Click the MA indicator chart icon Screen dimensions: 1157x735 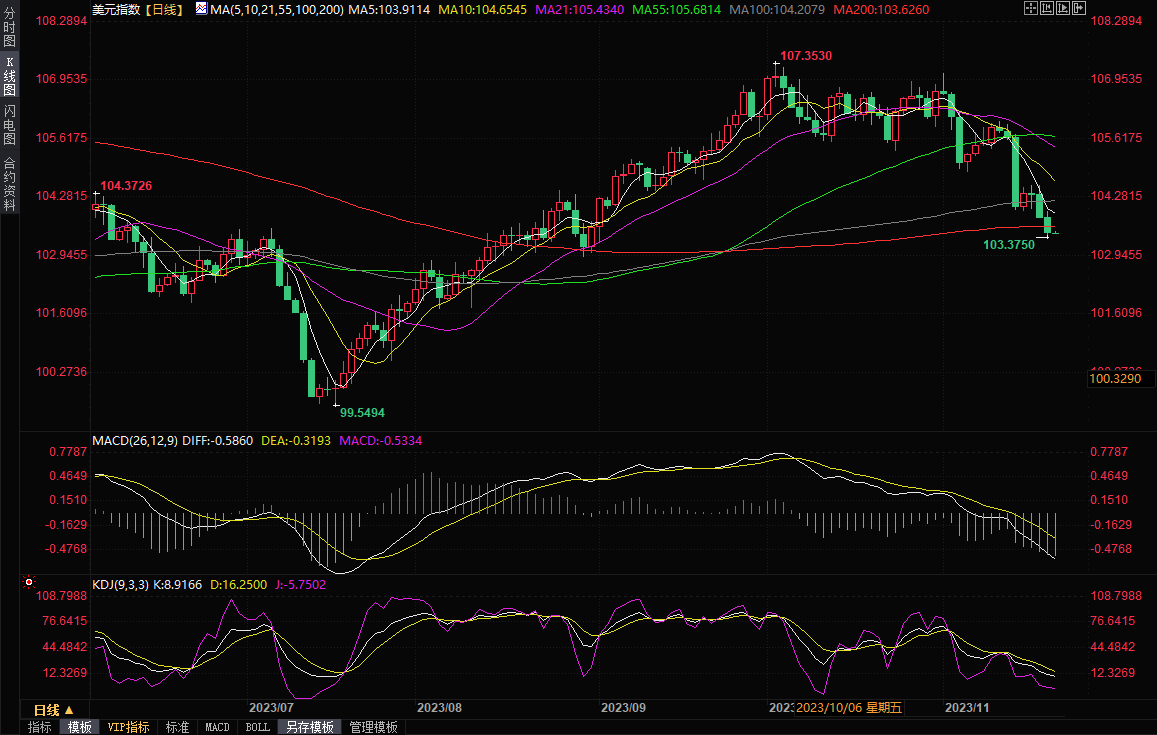click(x=201, y=8)
